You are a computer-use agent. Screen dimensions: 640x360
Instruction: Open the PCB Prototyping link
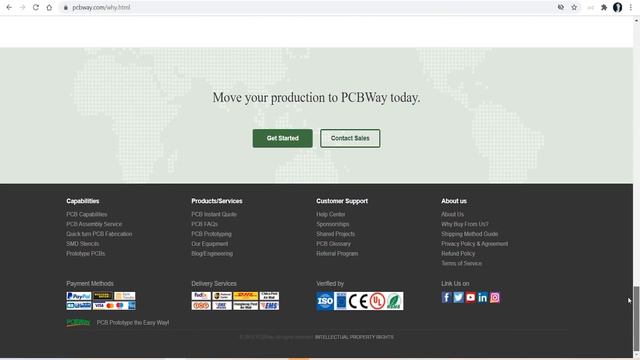211,234
